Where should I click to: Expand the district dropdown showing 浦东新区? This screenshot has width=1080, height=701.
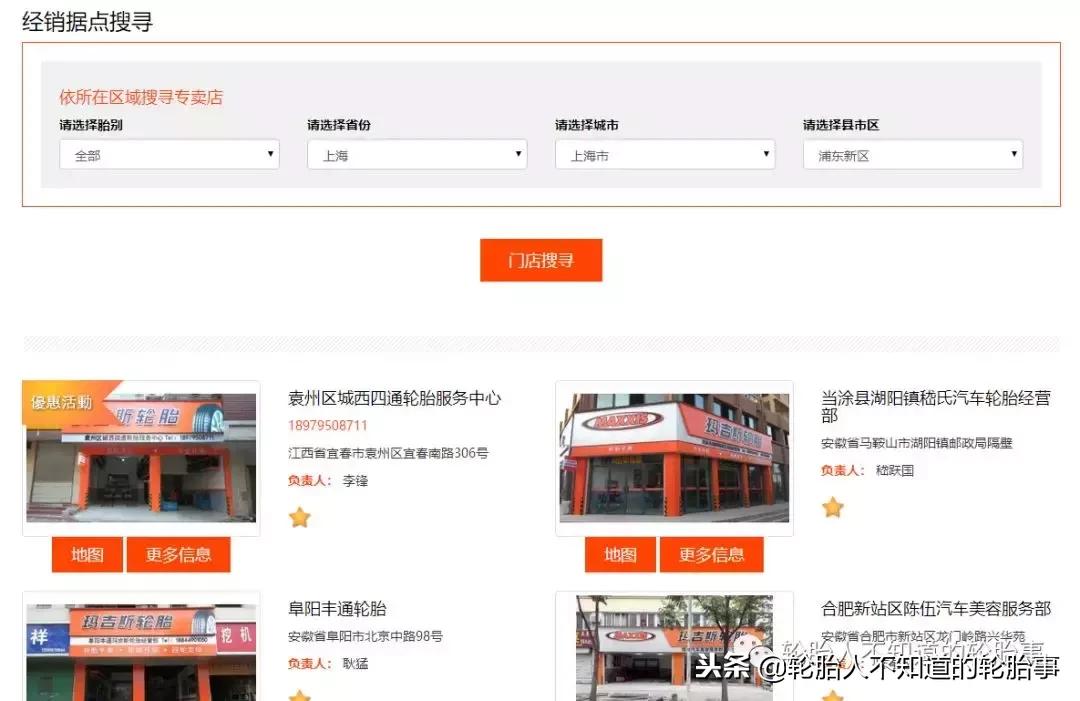(912, 154)
